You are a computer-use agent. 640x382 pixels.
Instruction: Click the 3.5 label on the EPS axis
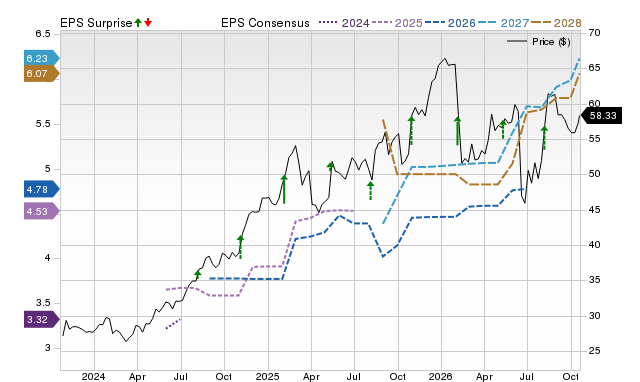[42, 303]
